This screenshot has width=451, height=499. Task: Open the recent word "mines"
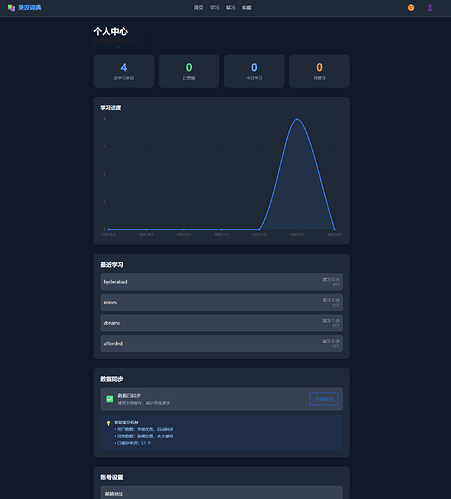coord(222,302)
